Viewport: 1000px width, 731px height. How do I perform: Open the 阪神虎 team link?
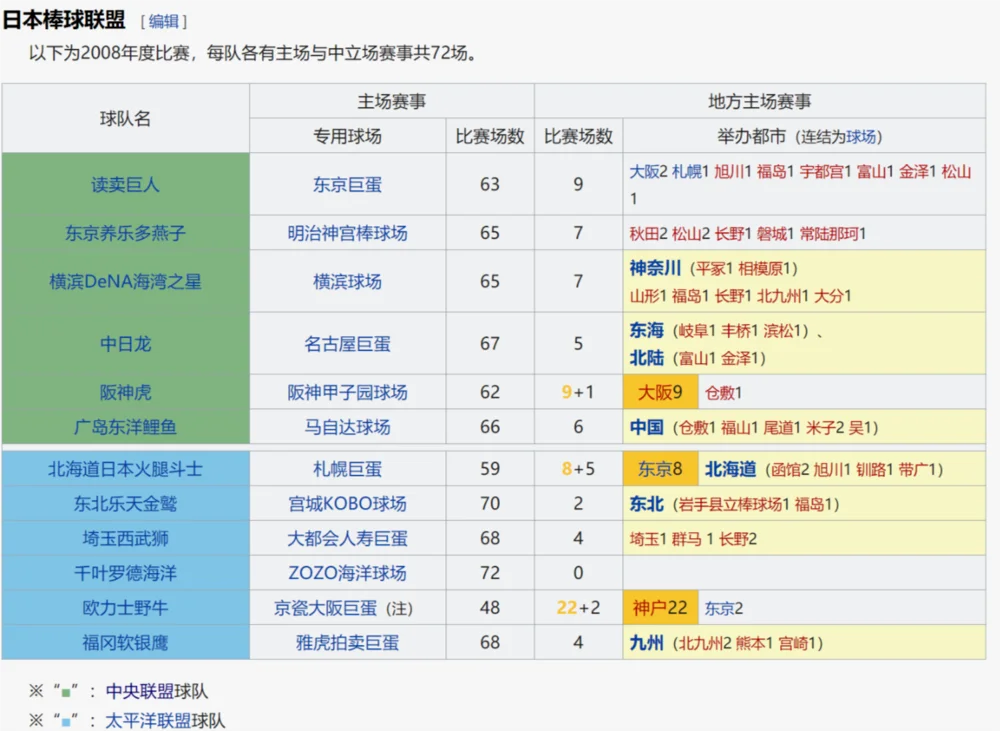tap(125, 392)
